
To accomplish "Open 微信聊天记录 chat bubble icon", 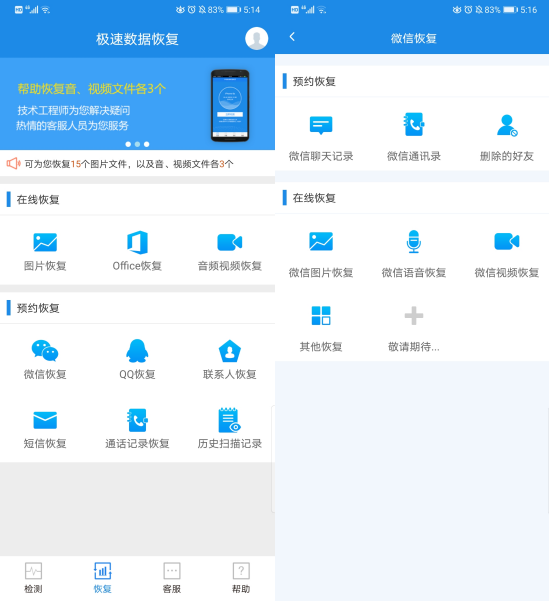I will pyautogui.click(x=321, y=125).
